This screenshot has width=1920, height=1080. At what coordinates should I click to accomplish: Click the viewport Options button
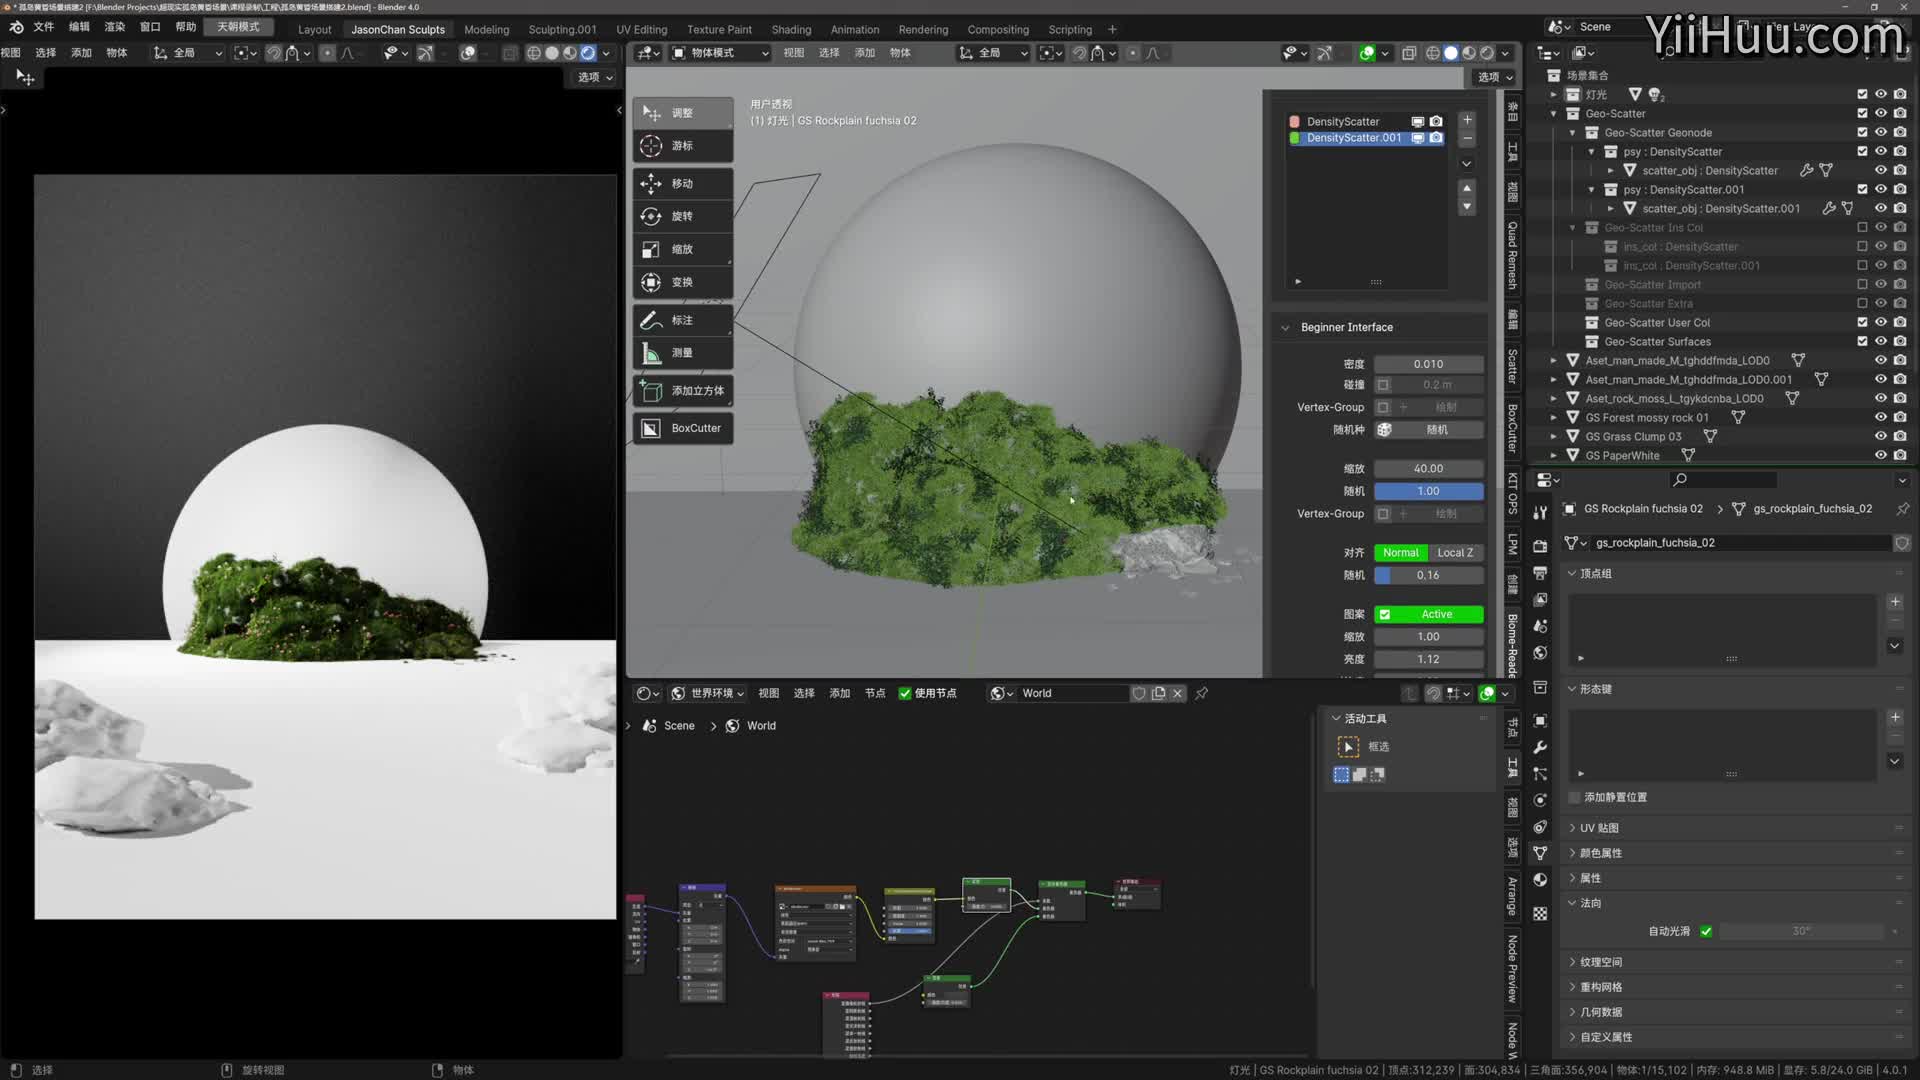click(1495, 77)
